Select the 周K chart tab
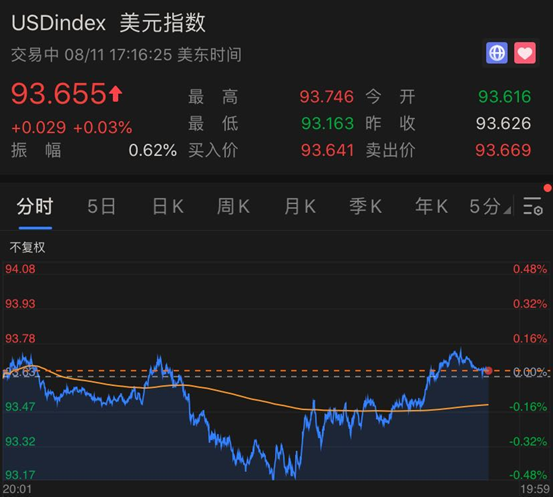 click(x=233, y=206)
